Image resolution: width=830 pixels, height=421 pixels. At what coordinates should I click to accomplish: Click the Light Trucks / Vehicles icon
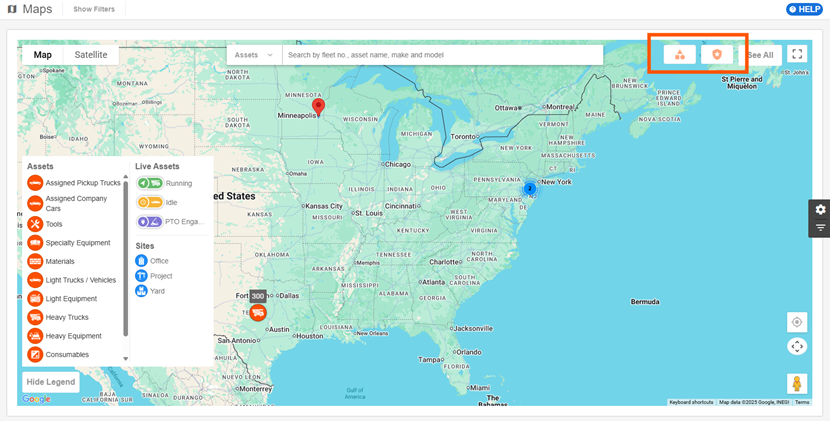pos(35,280)
